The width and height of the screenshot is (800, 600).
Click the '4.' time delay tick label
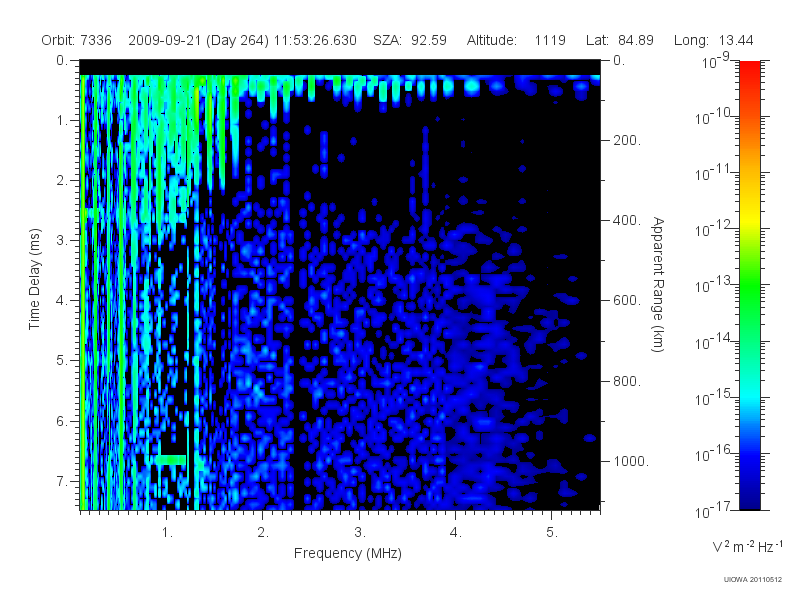62,301
